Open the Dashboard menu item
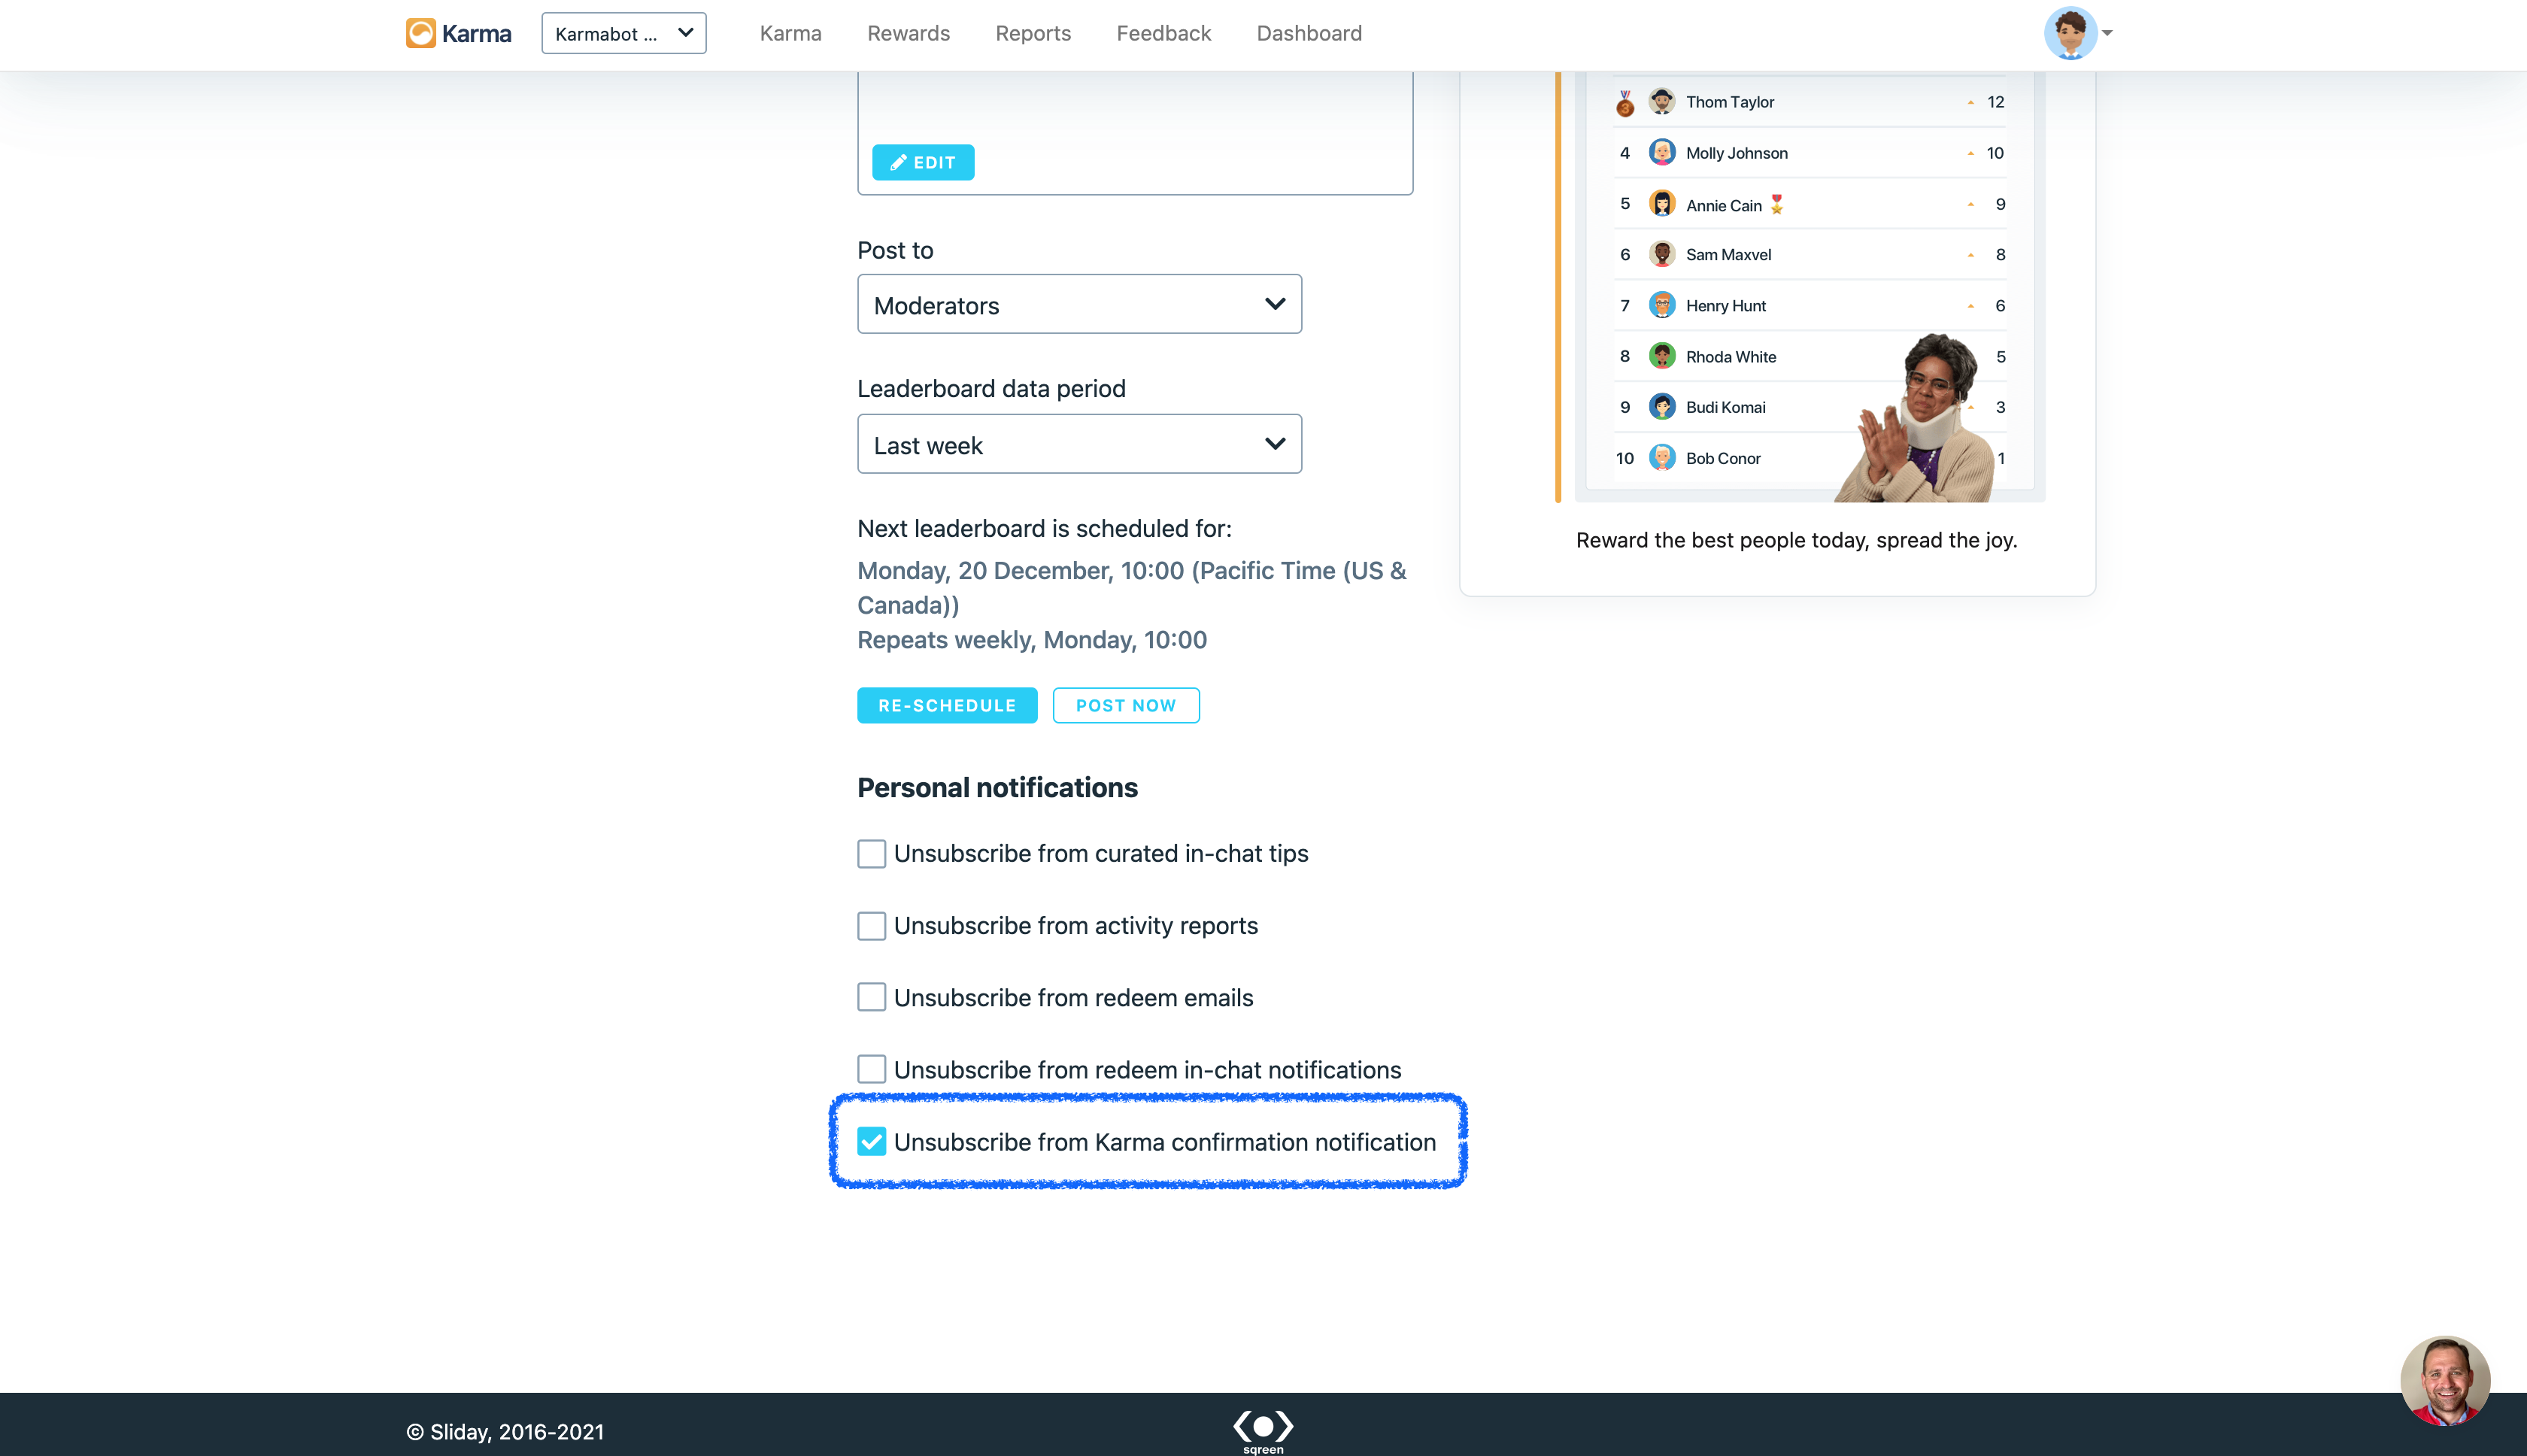 [x=1308, y=33]
